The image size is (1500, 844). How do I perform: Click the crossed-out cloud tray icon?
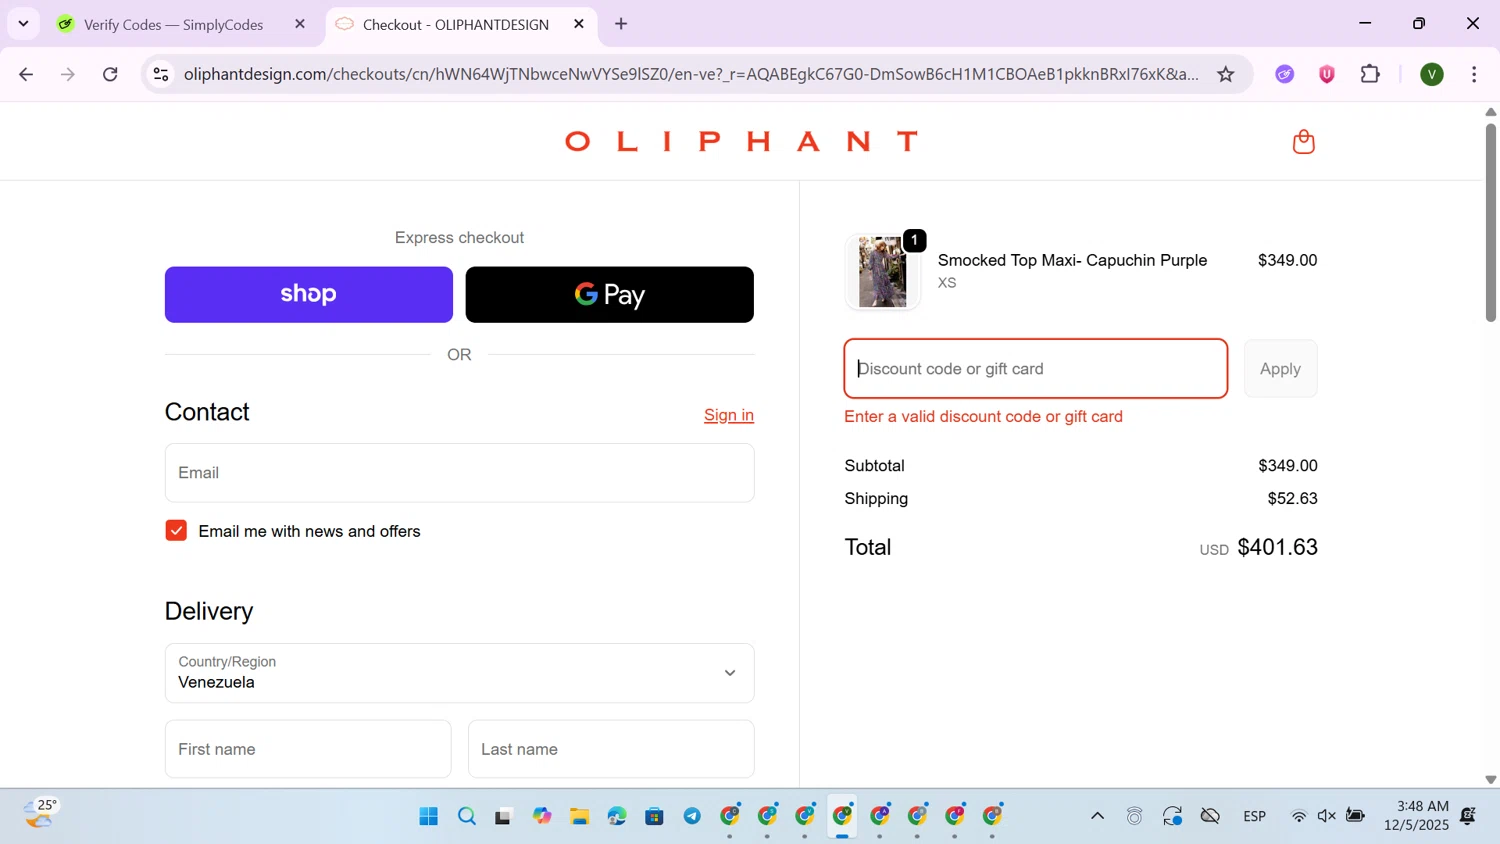(1210, 816)
